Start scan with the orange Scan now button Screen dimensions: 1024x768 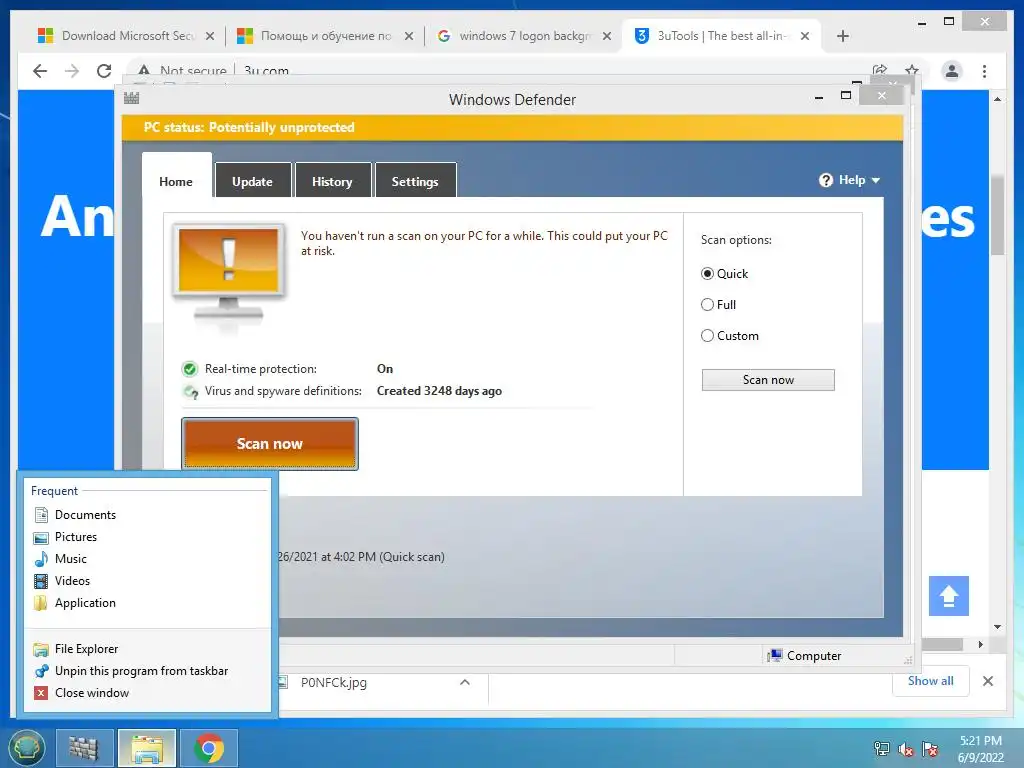(x=270, y=444)
